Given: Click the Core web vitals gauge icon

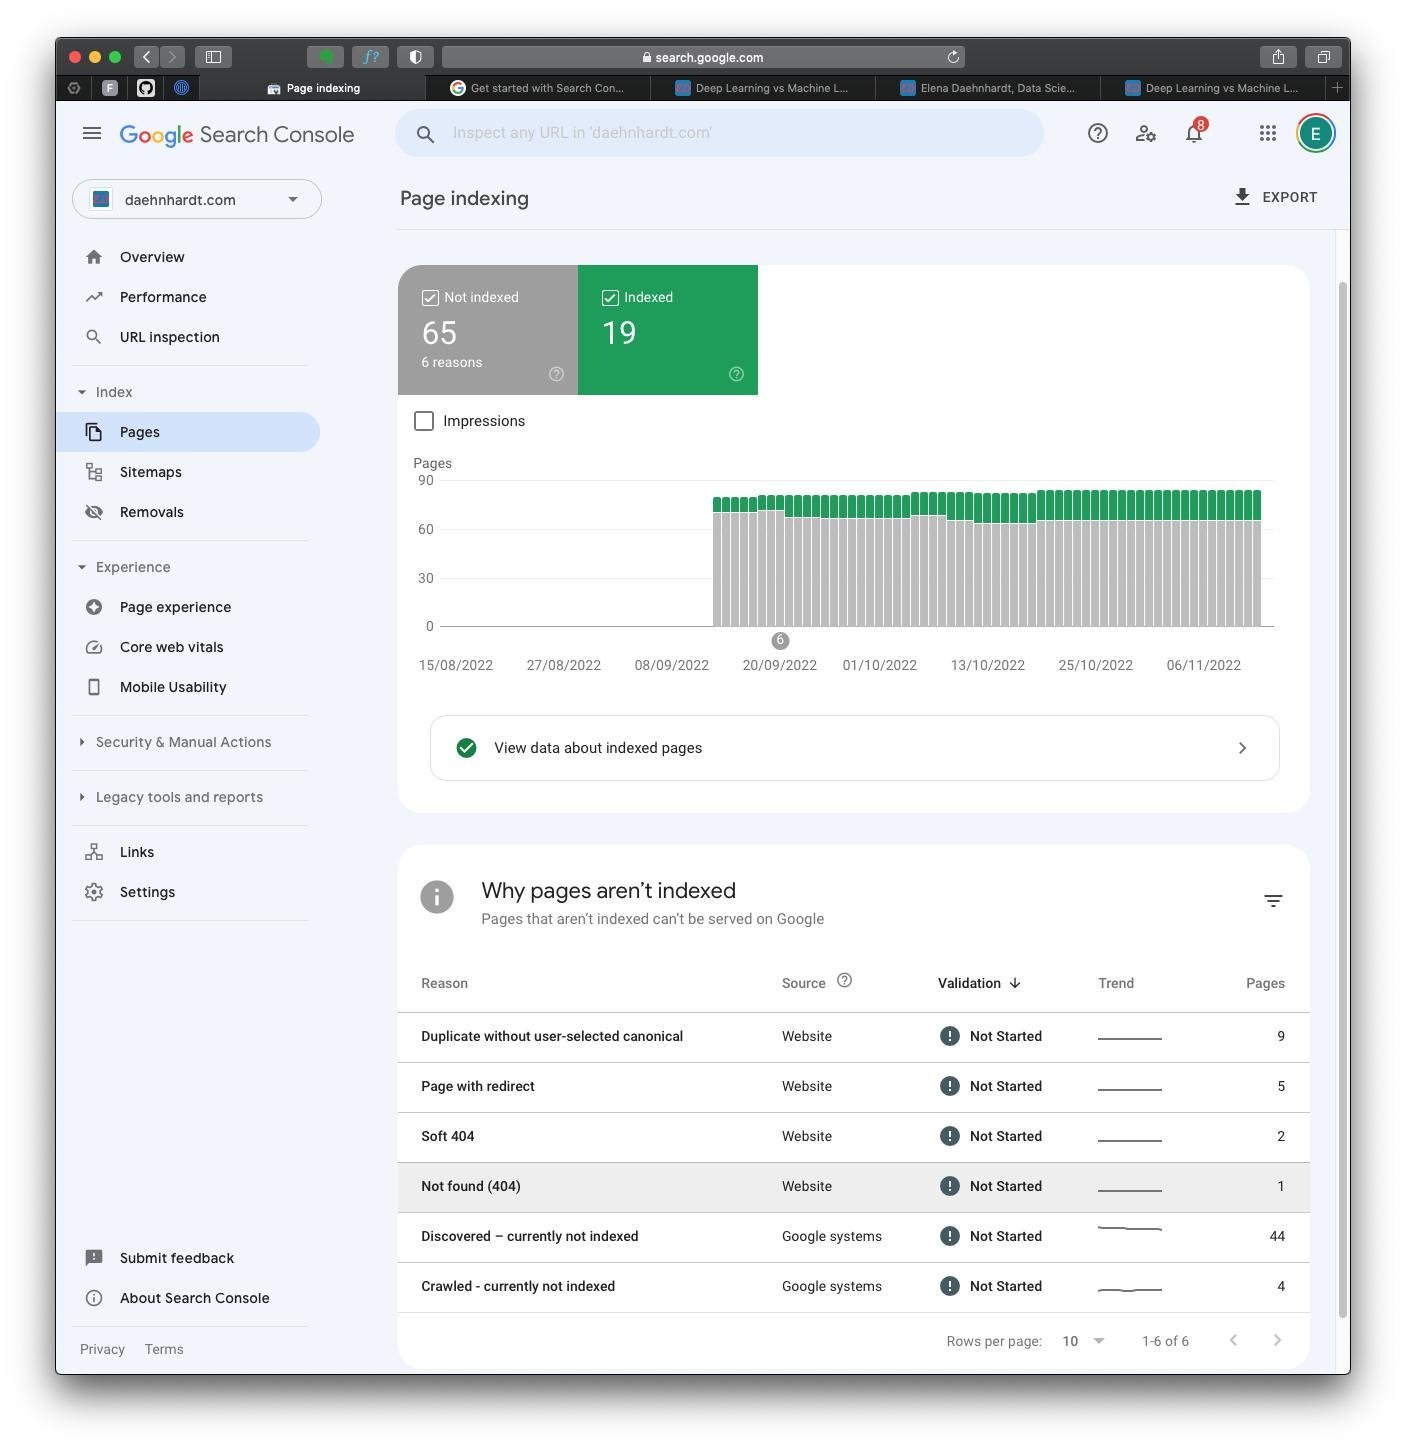Looking at the screenshot, I should [x=94, y=647].
